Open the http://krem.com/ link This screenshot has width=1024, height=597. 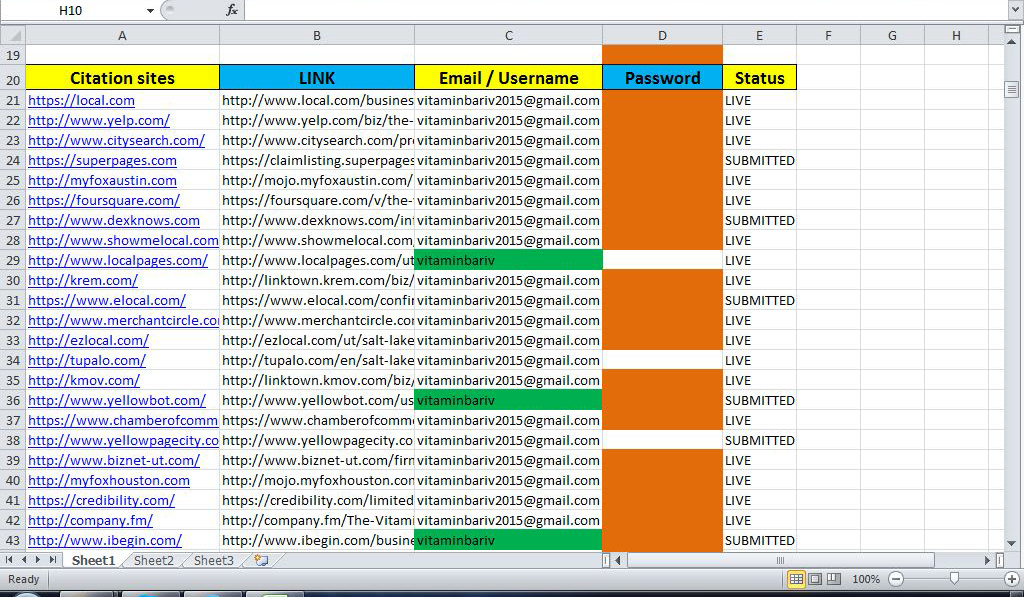tap(83, 280)
